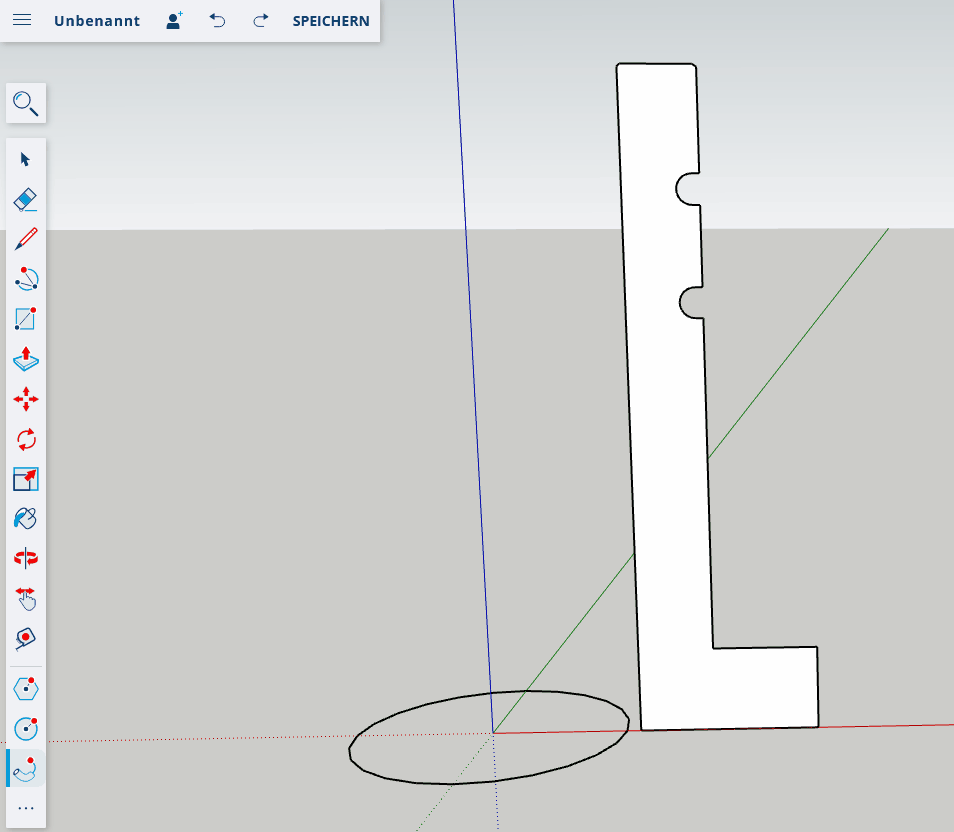Open the search tool with magnifying glass
Viewport: 954px width, 832px height.
point(26,103)
